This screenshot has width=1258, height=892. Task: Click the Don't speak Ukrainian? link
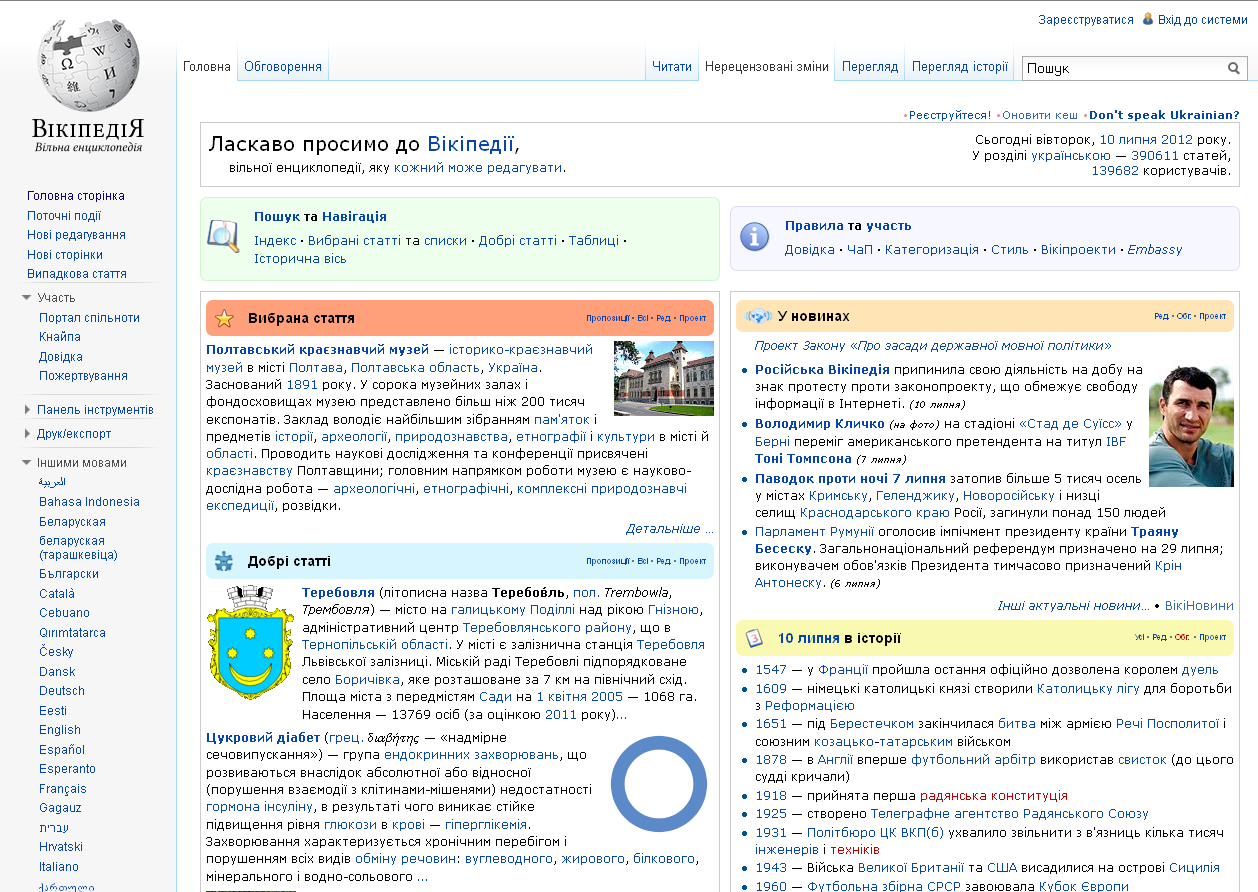tap(1164, 115)
